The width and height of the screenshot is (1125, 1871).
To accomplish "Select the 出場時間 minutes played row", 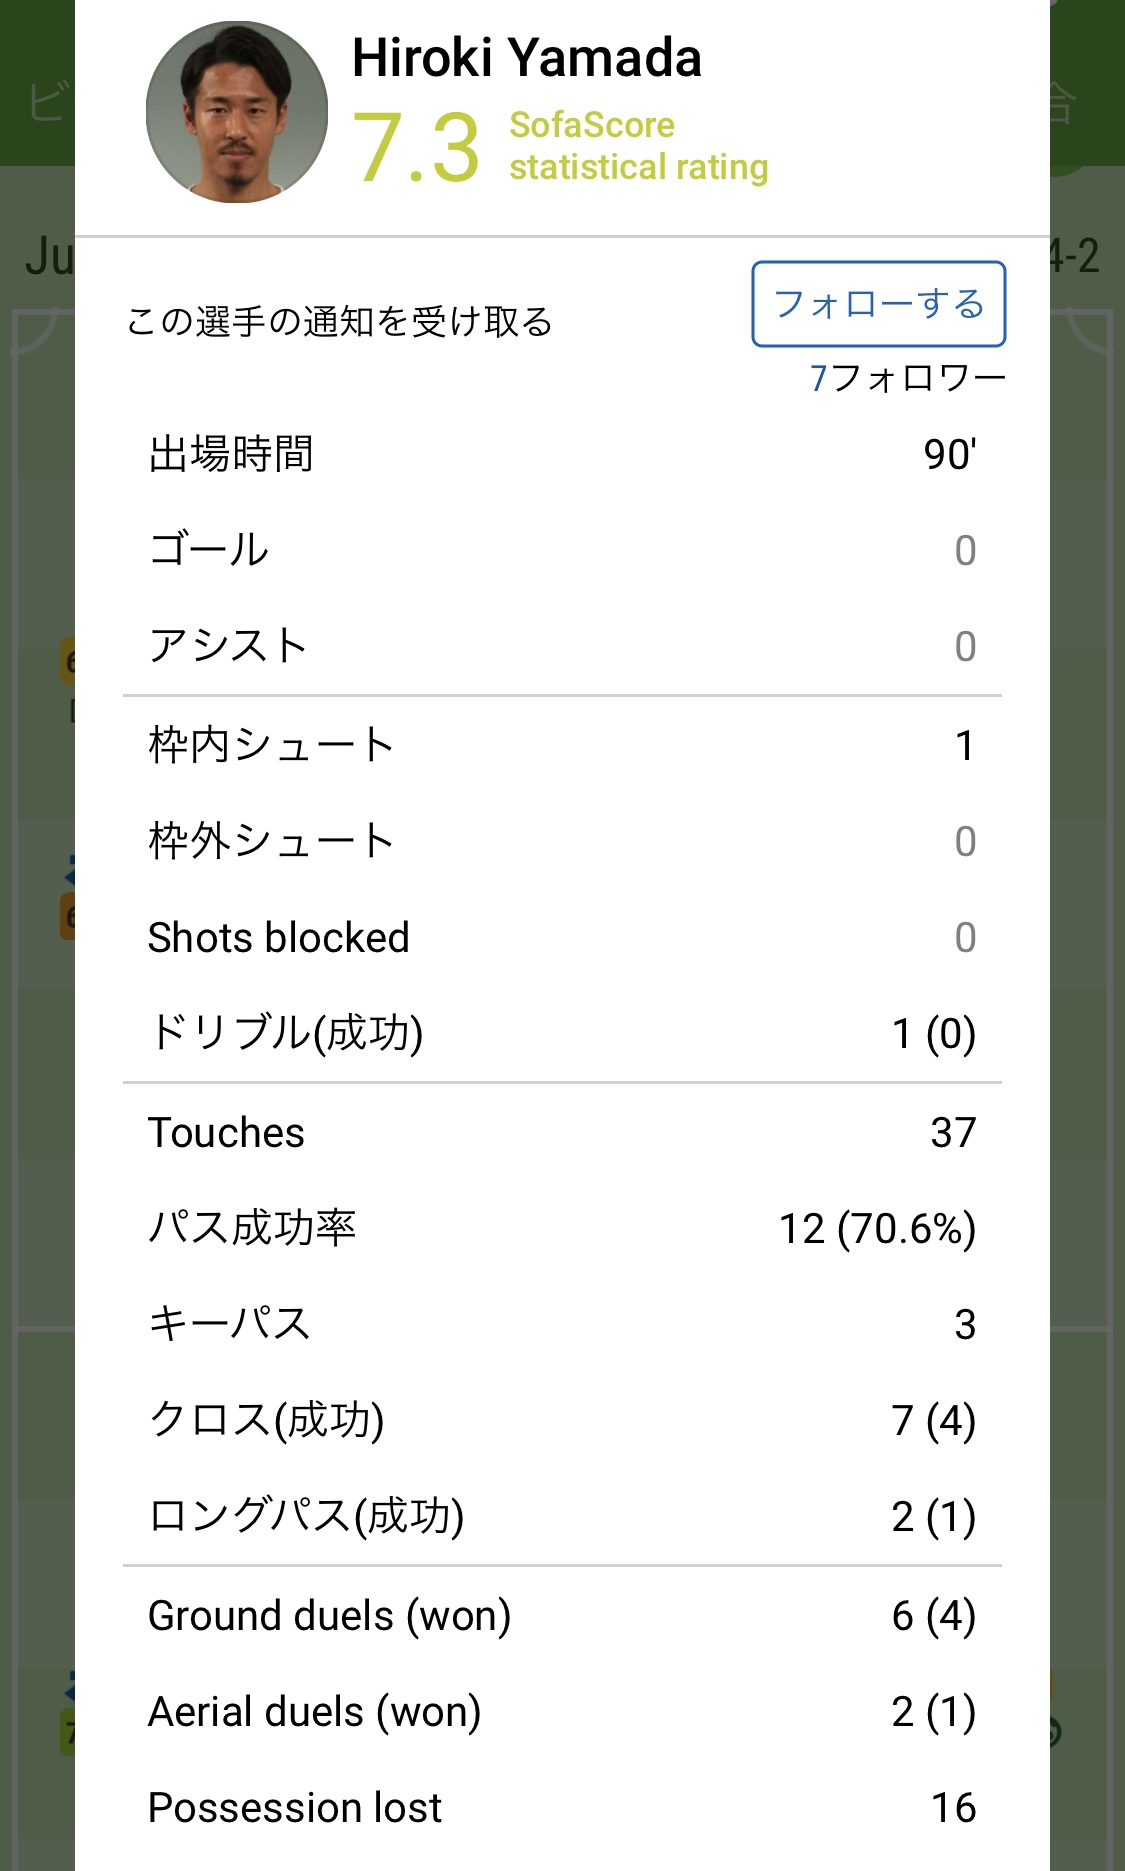I will [562, 454].
